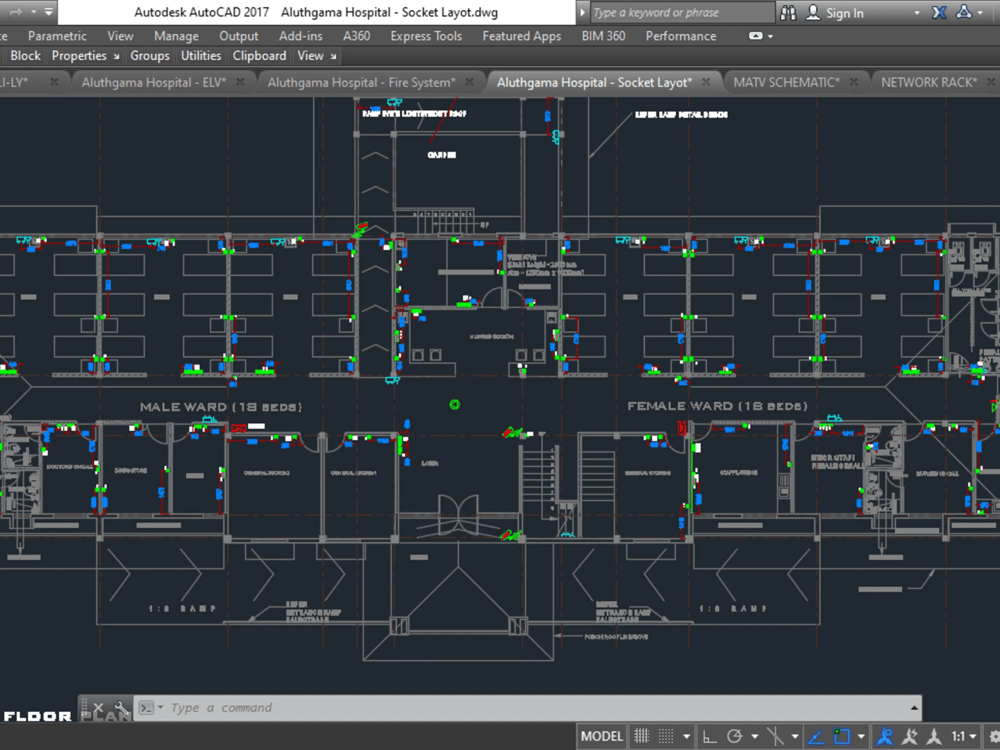Open the status bar Customization gear icon
This screenshot has width=1000, height=750.
click(x=993, y=737)
